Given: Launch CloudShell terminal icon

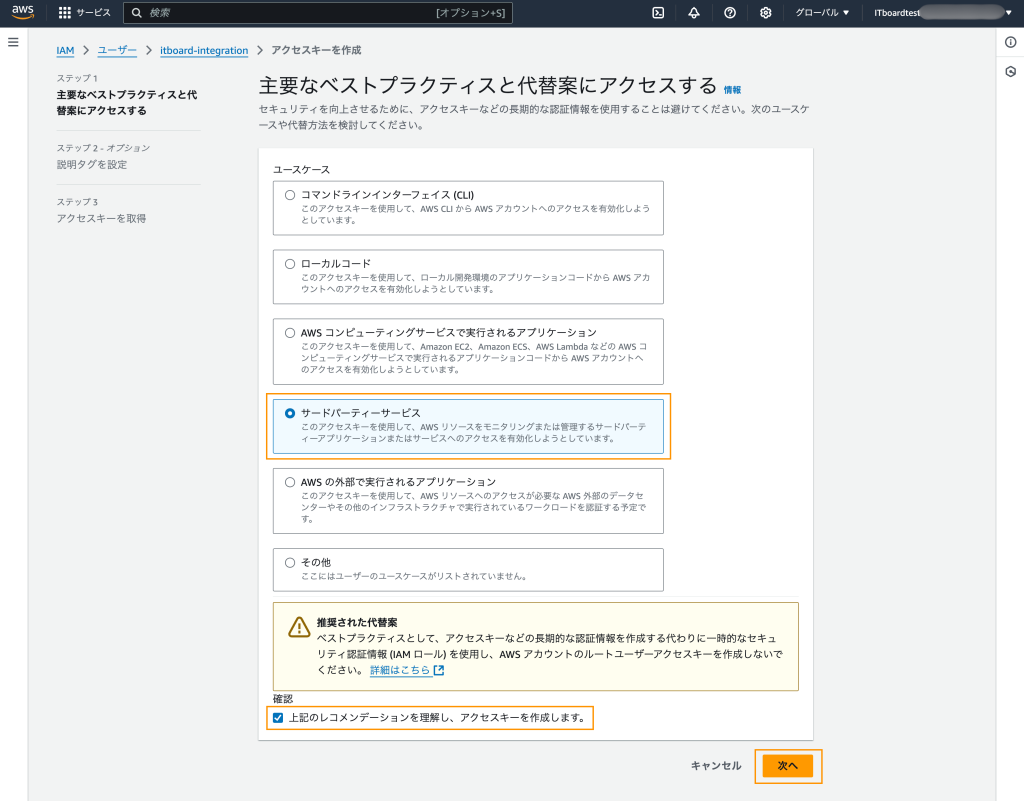Looking at the screenshot, I should [x=658, y=13].
